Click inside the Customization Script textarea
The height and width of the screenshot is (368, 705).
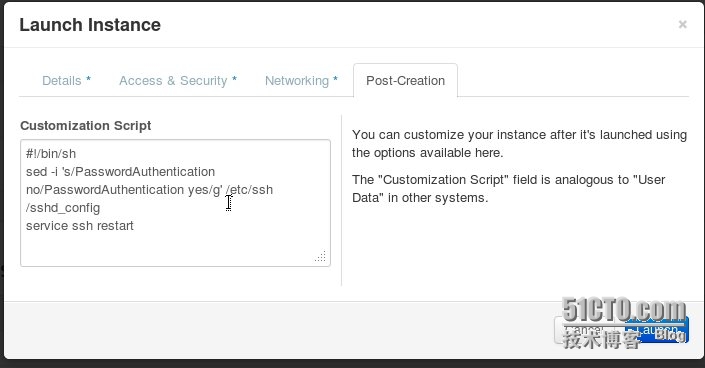click(x=175, y=203)
